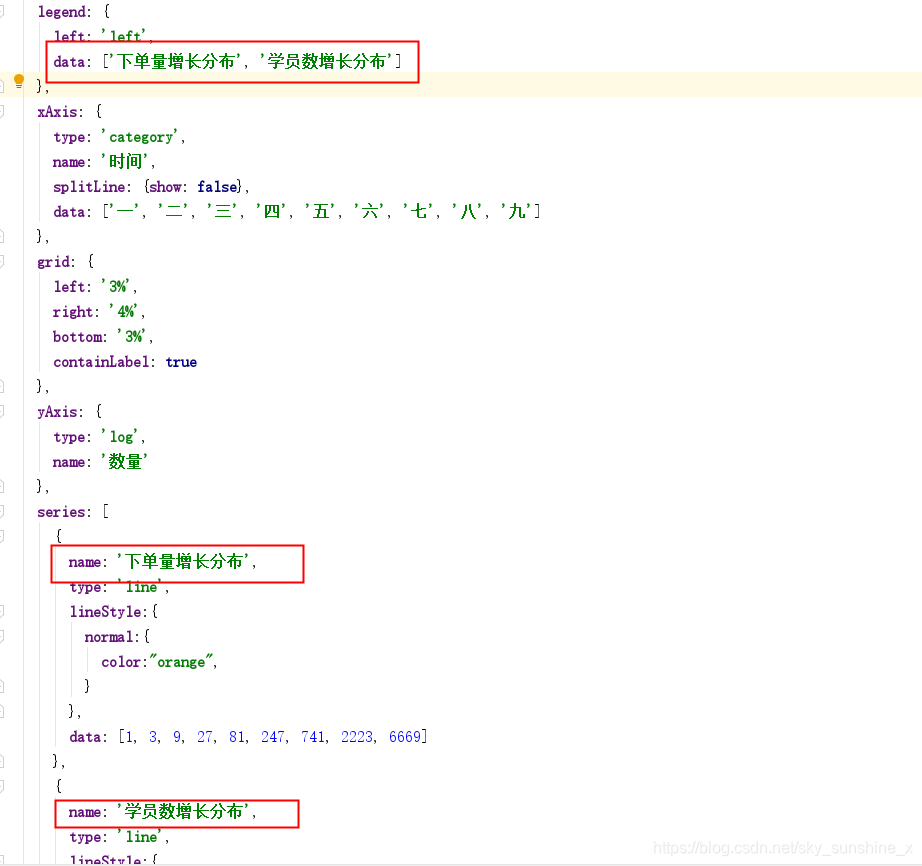Click the 'category' string value

[x=141, y=137]
